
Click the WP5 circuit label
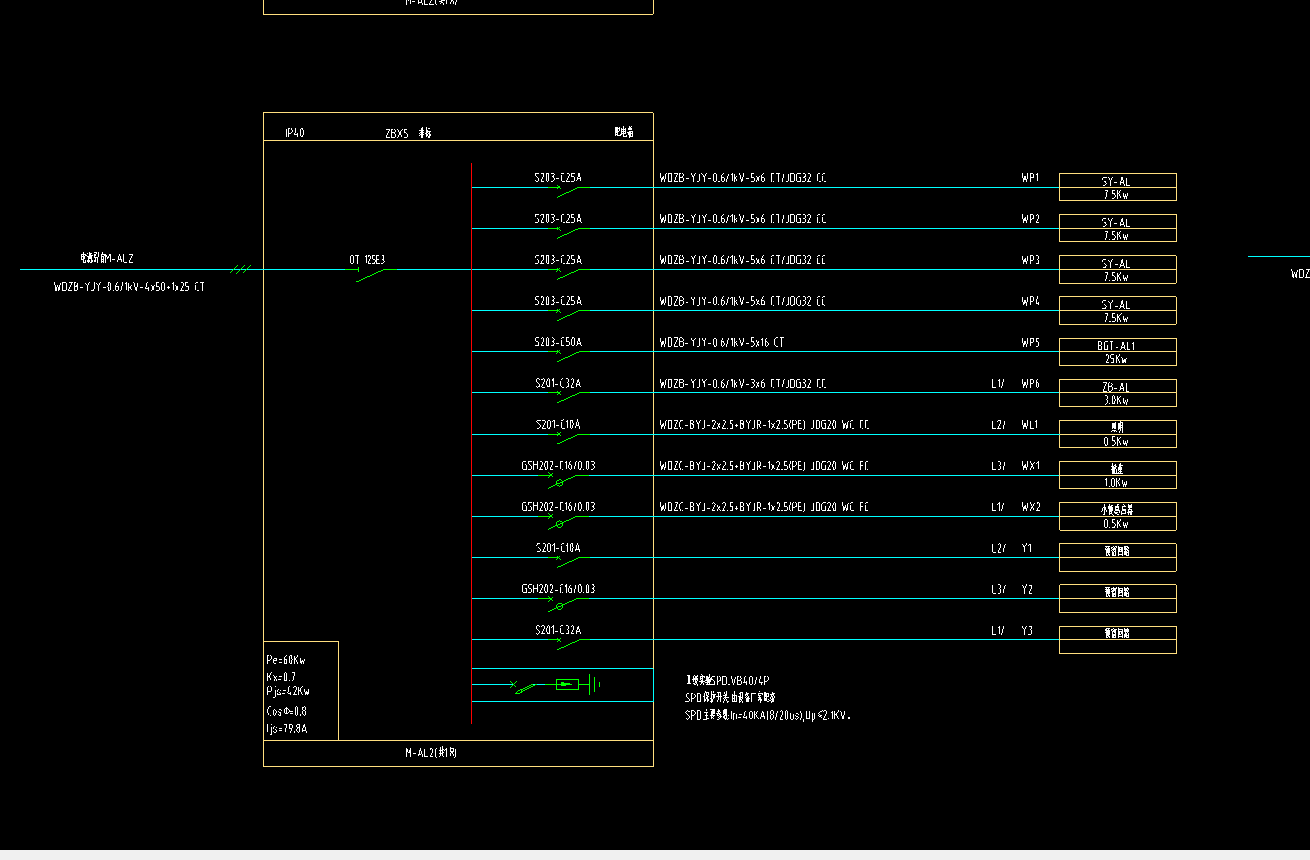pos(1030,343)
